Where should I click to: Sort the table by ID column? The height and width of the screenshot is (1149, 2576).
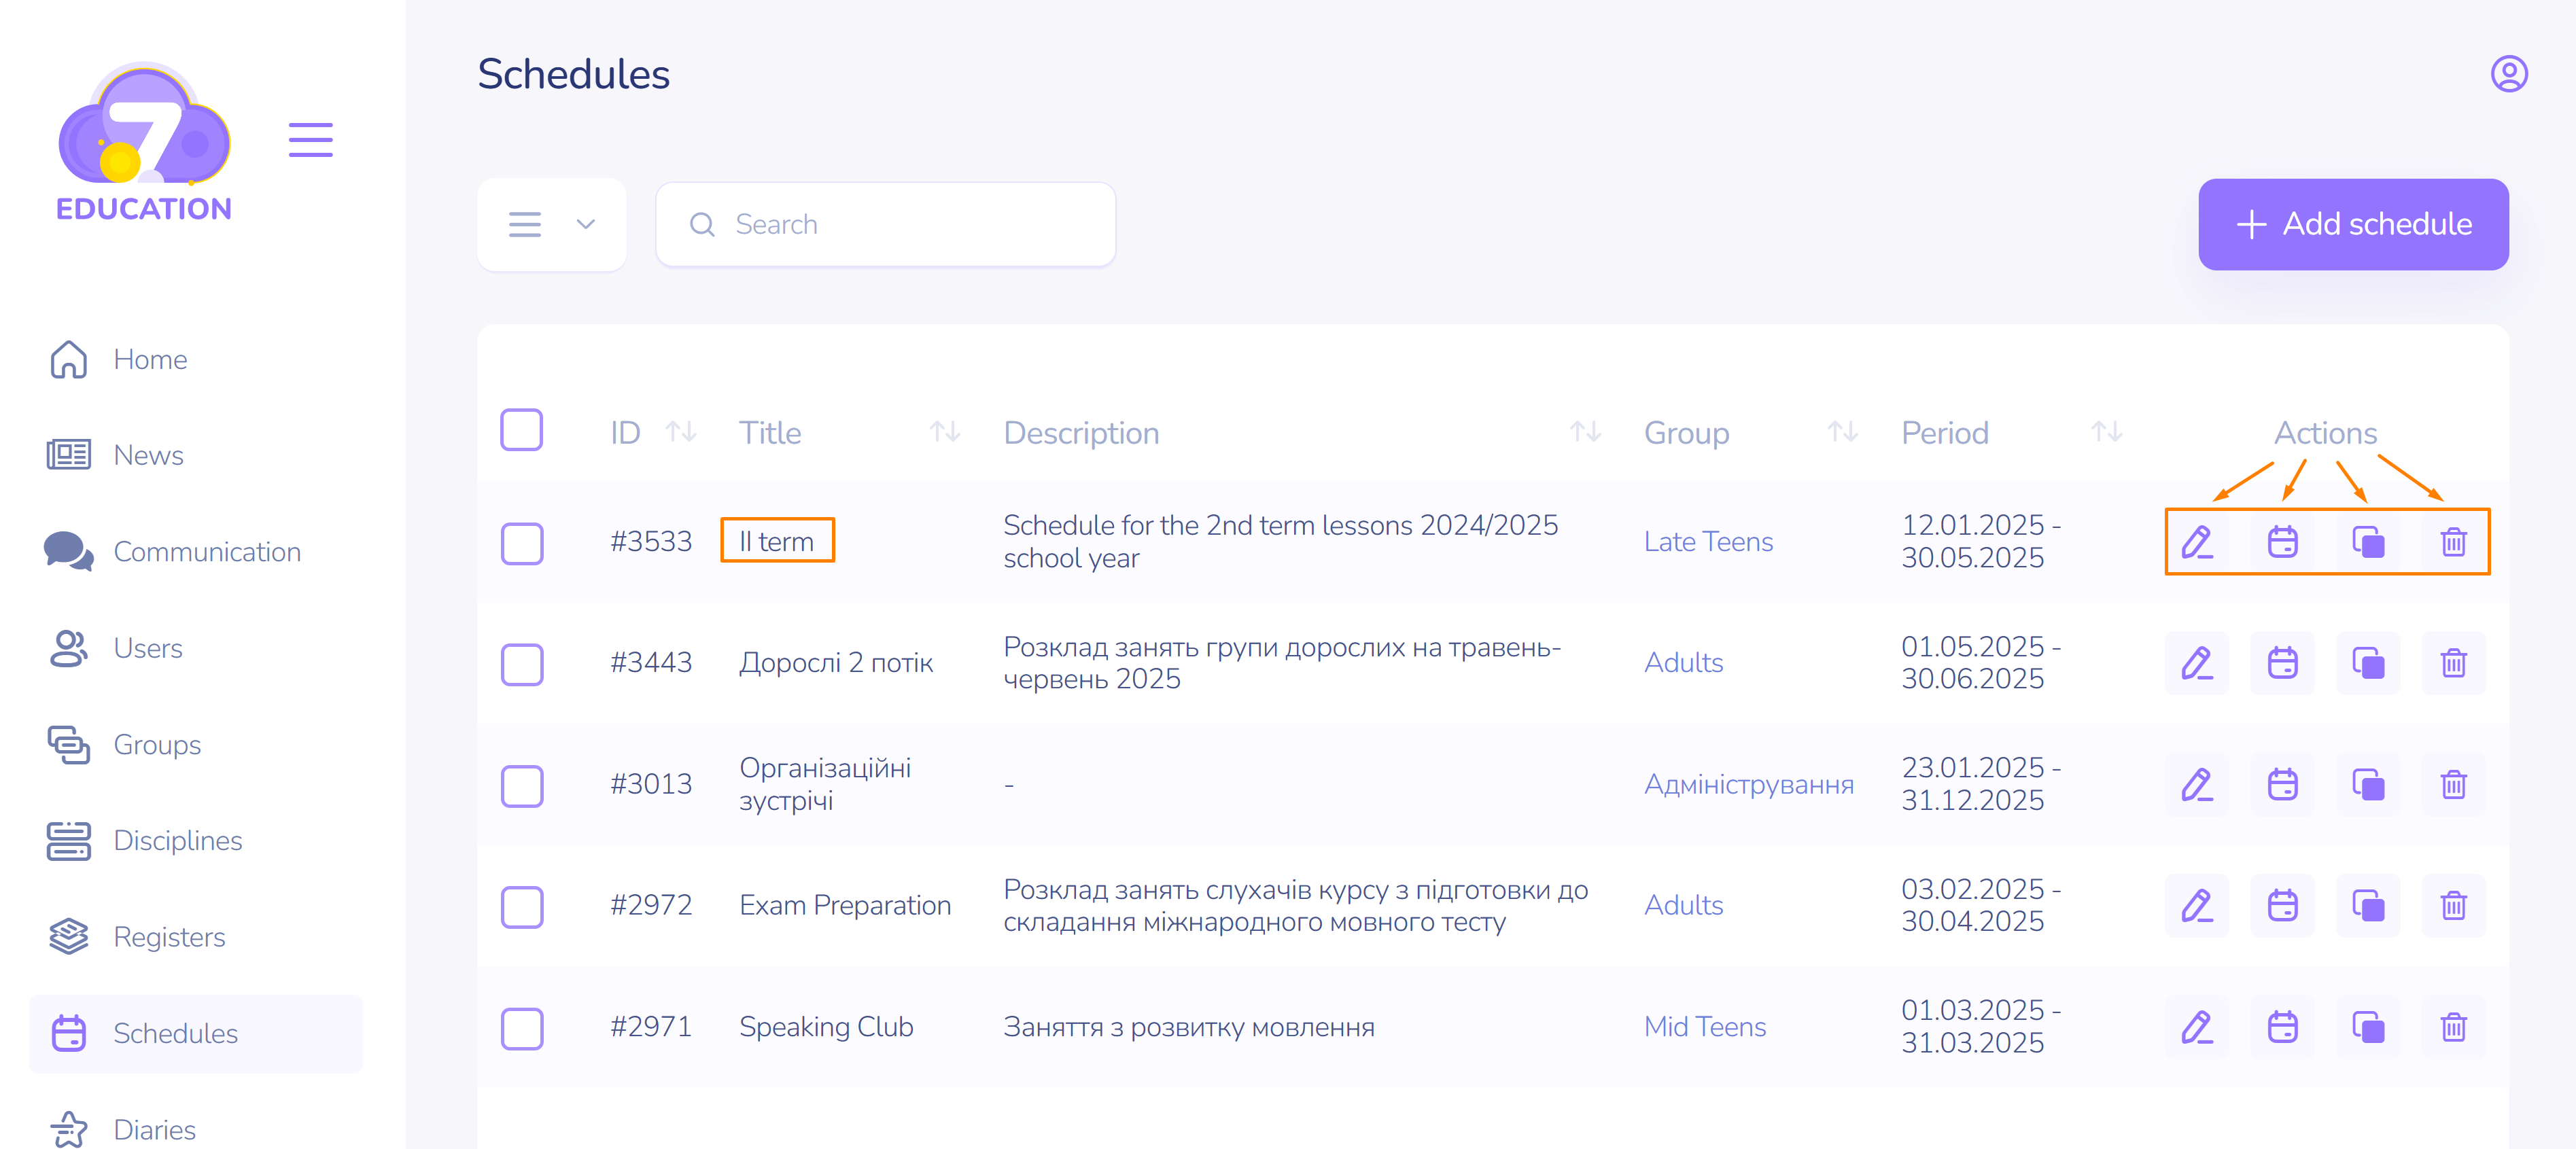tap(681, 432)
